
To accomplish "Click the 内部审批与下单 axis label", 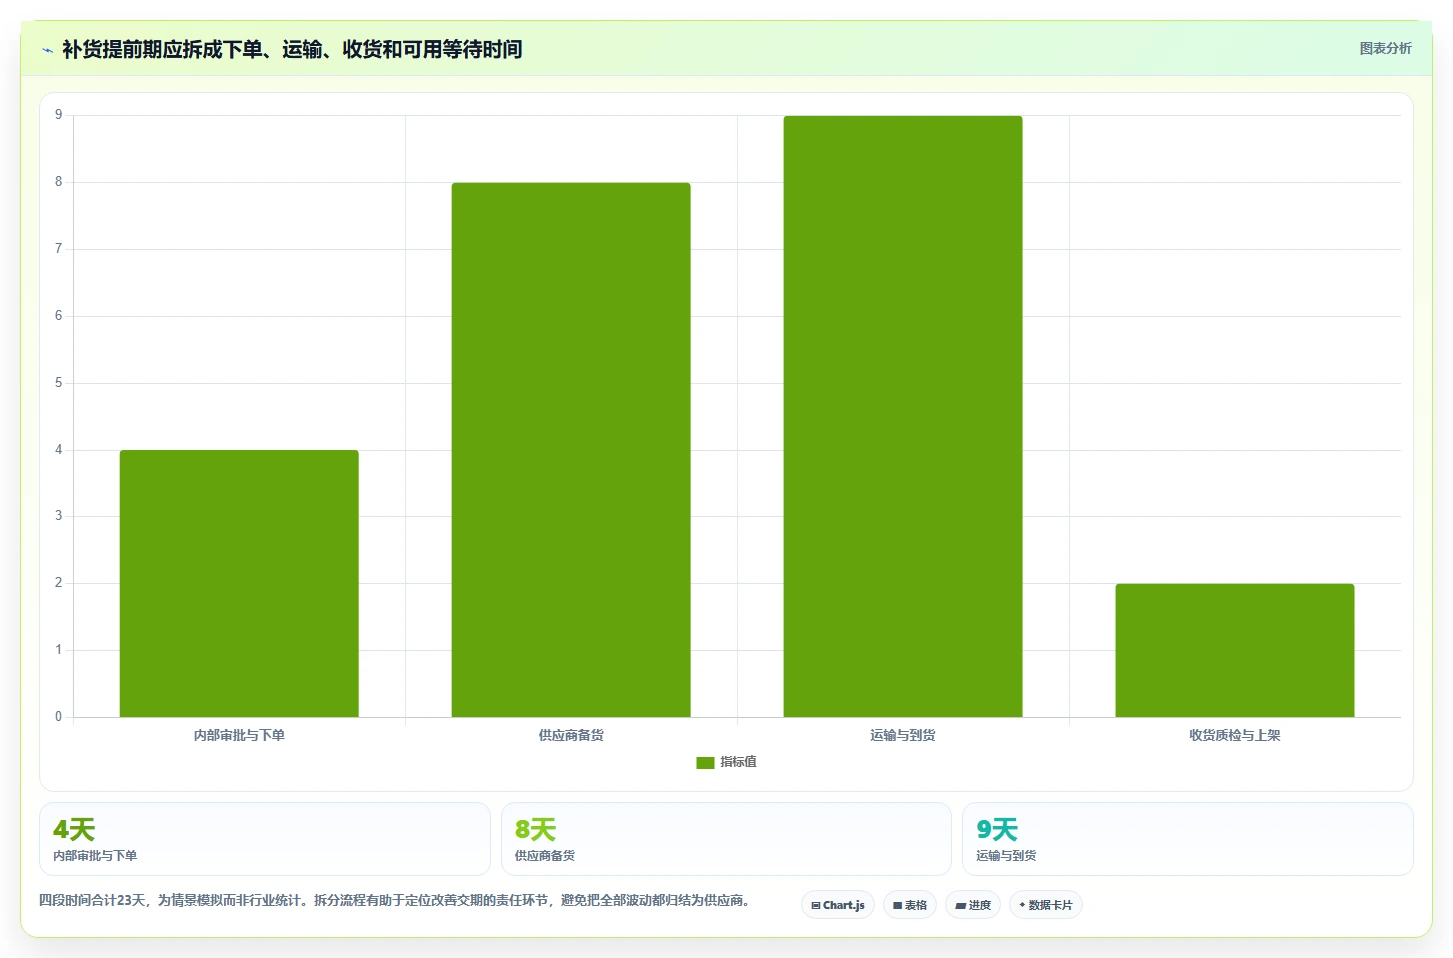I will [239, 735].
